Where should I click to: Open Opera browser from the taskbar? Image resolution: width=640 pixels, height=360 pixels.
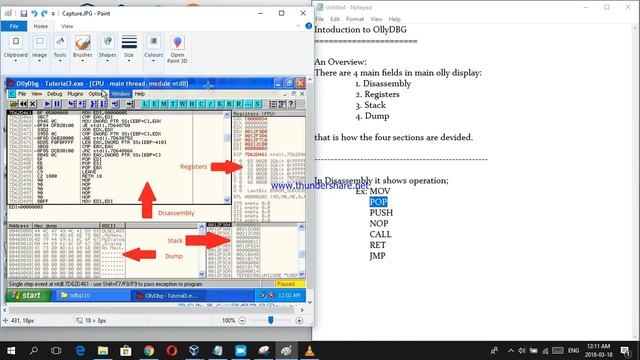tap(172, 351)
